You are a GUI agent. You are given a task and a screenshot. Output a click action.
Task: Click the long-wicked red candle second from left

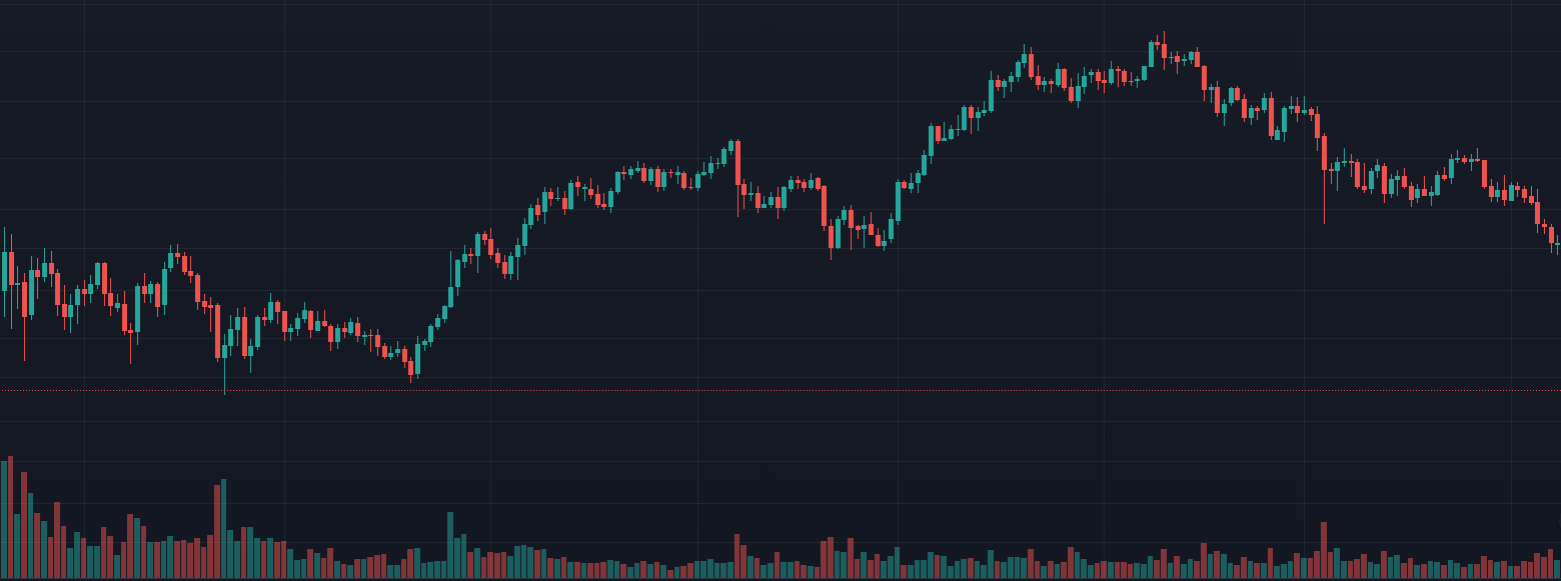(x=25, y=298)
